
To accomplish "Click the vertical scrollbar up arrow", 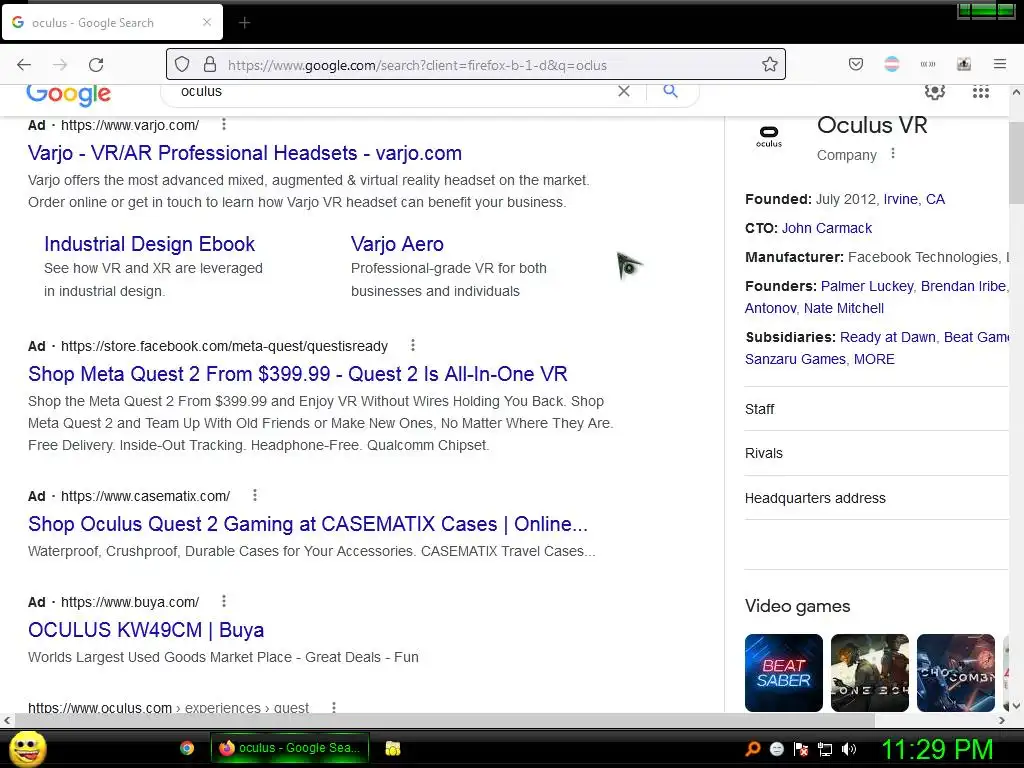I will tap(1016, 93).
